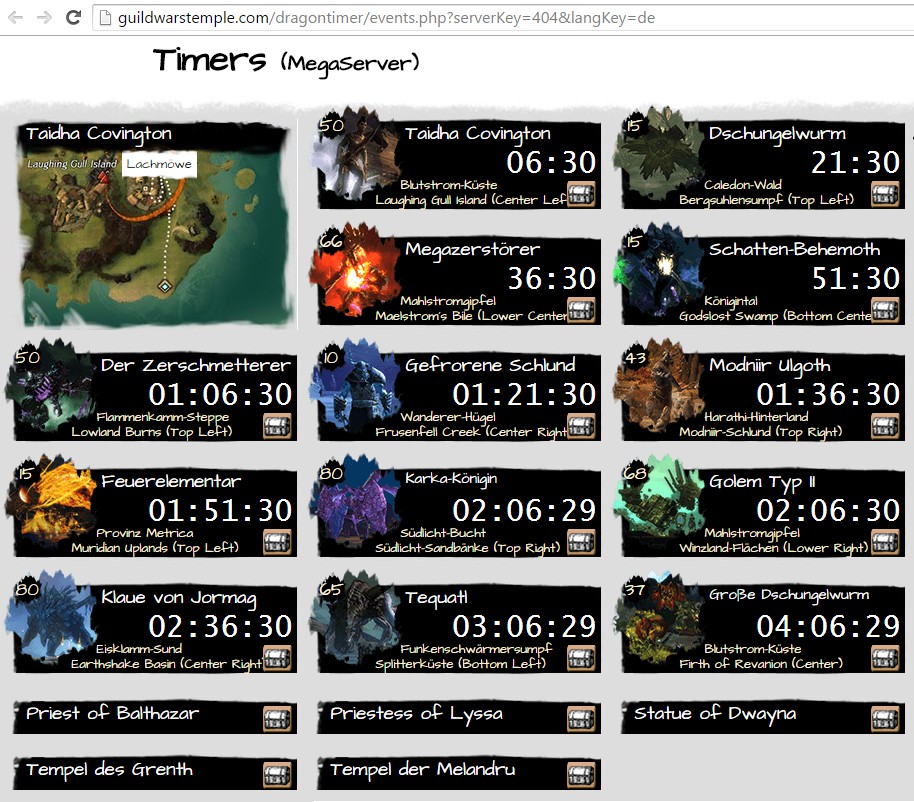The height and width of the screenshot is (802, 914).
Task: Click the chest icon on Gefrorene Schlund card
Action: point(581,426)
